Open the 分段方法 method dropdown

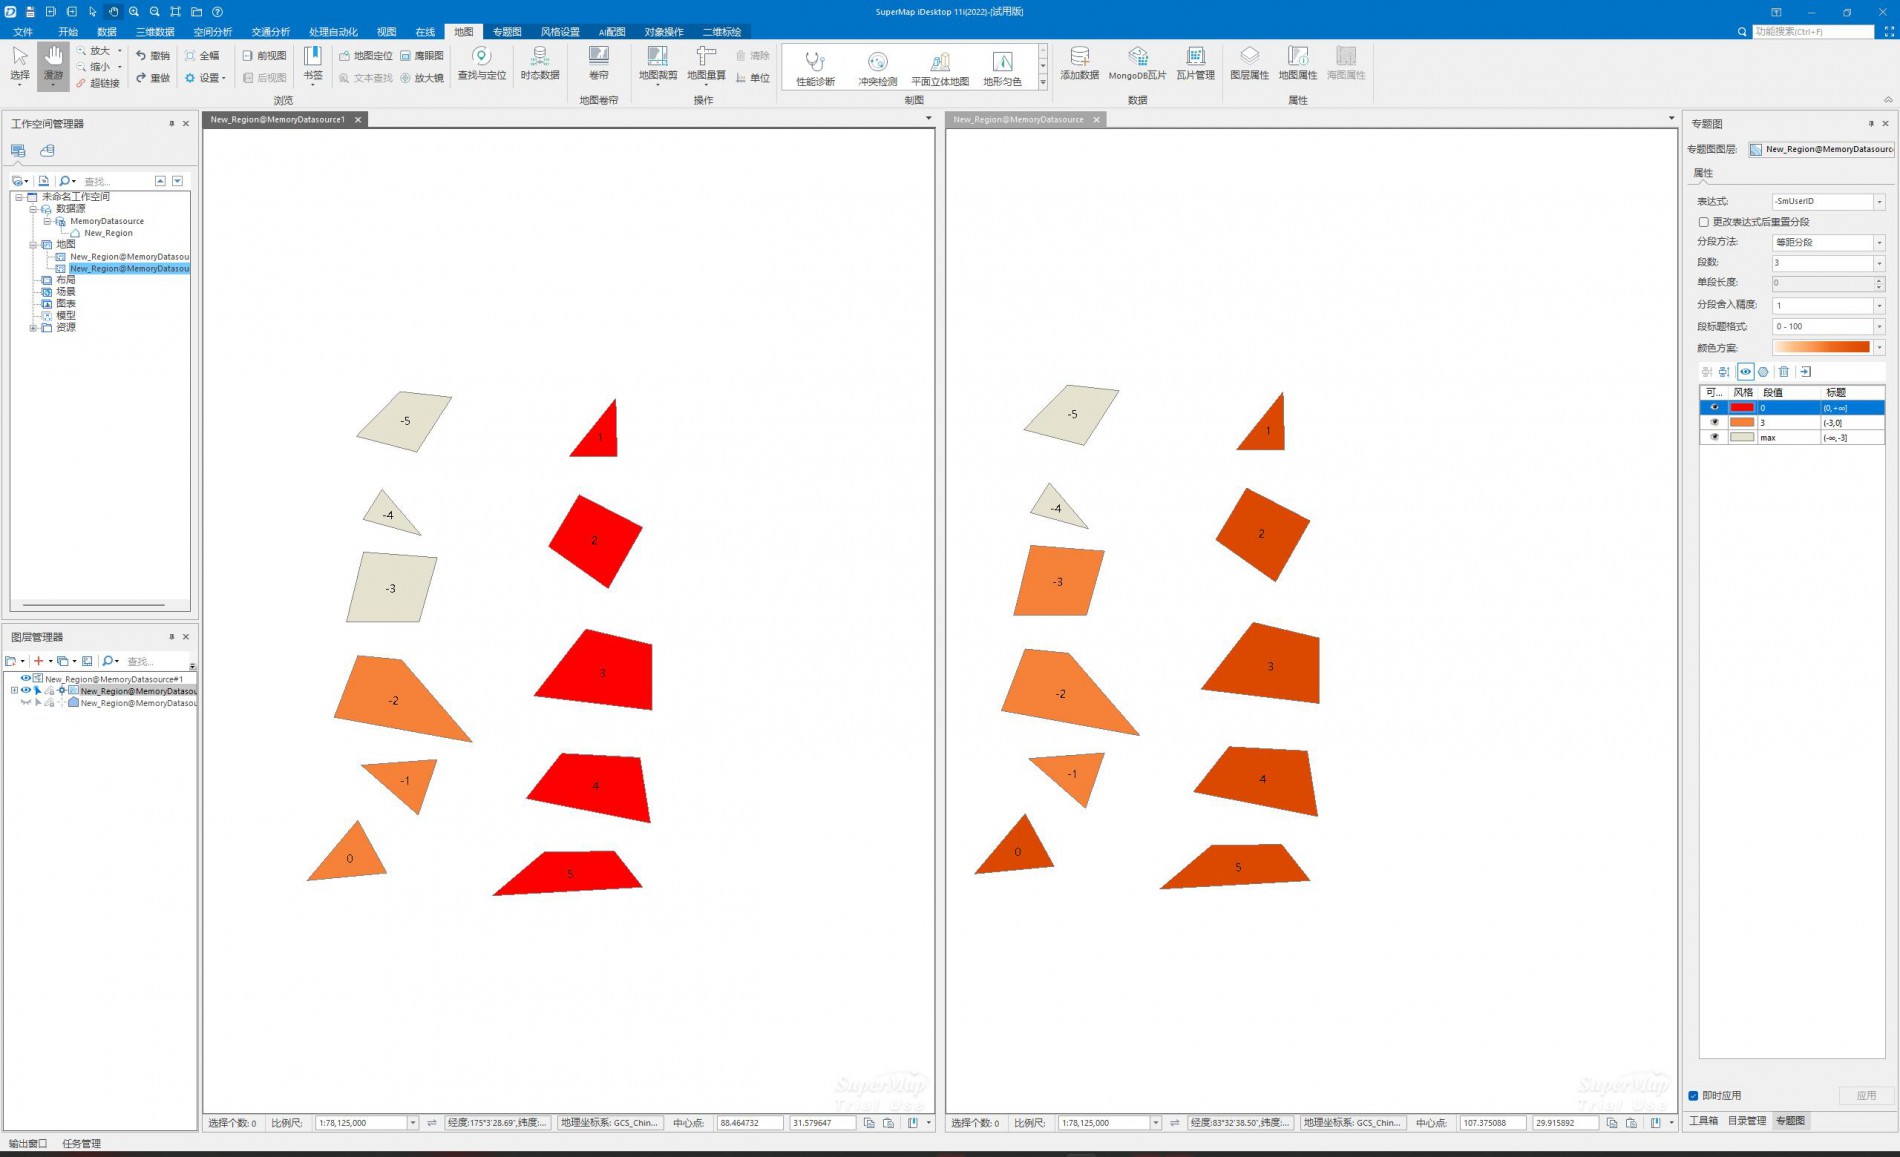click(1879, 243)
